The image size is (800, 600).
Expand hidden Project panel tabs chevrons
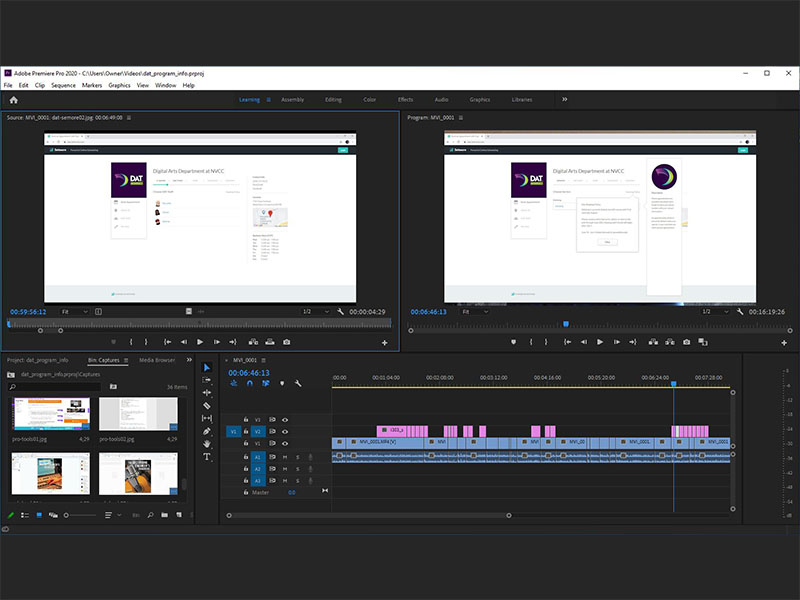[189, 360]
